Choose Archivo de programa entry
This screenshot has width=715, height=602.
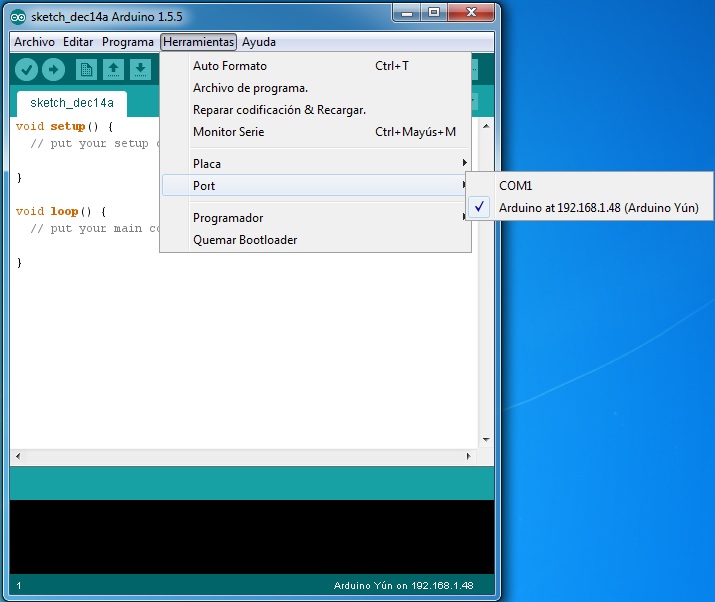(x=316, y=88)
